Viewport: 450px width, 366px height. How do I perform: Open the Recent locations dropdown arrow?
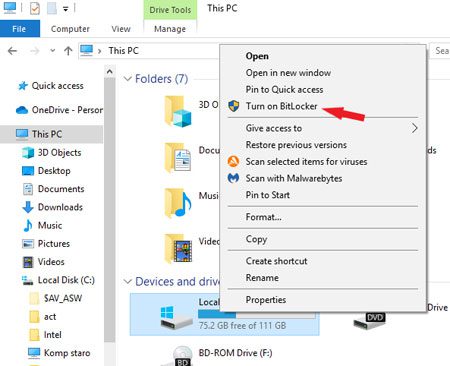click(x=52, y=51)
